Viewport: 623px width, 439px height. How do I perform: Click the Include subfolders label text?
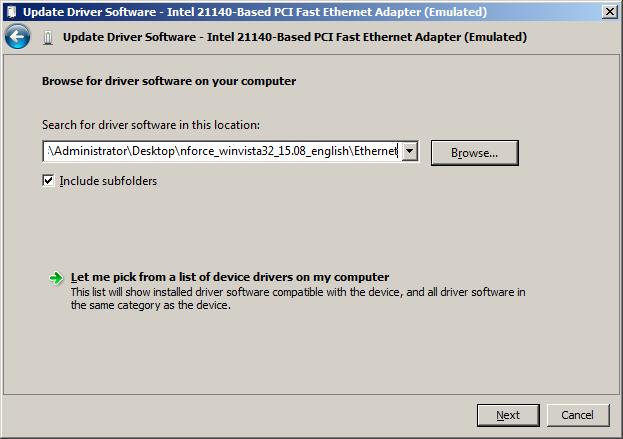tap(108, 181)
